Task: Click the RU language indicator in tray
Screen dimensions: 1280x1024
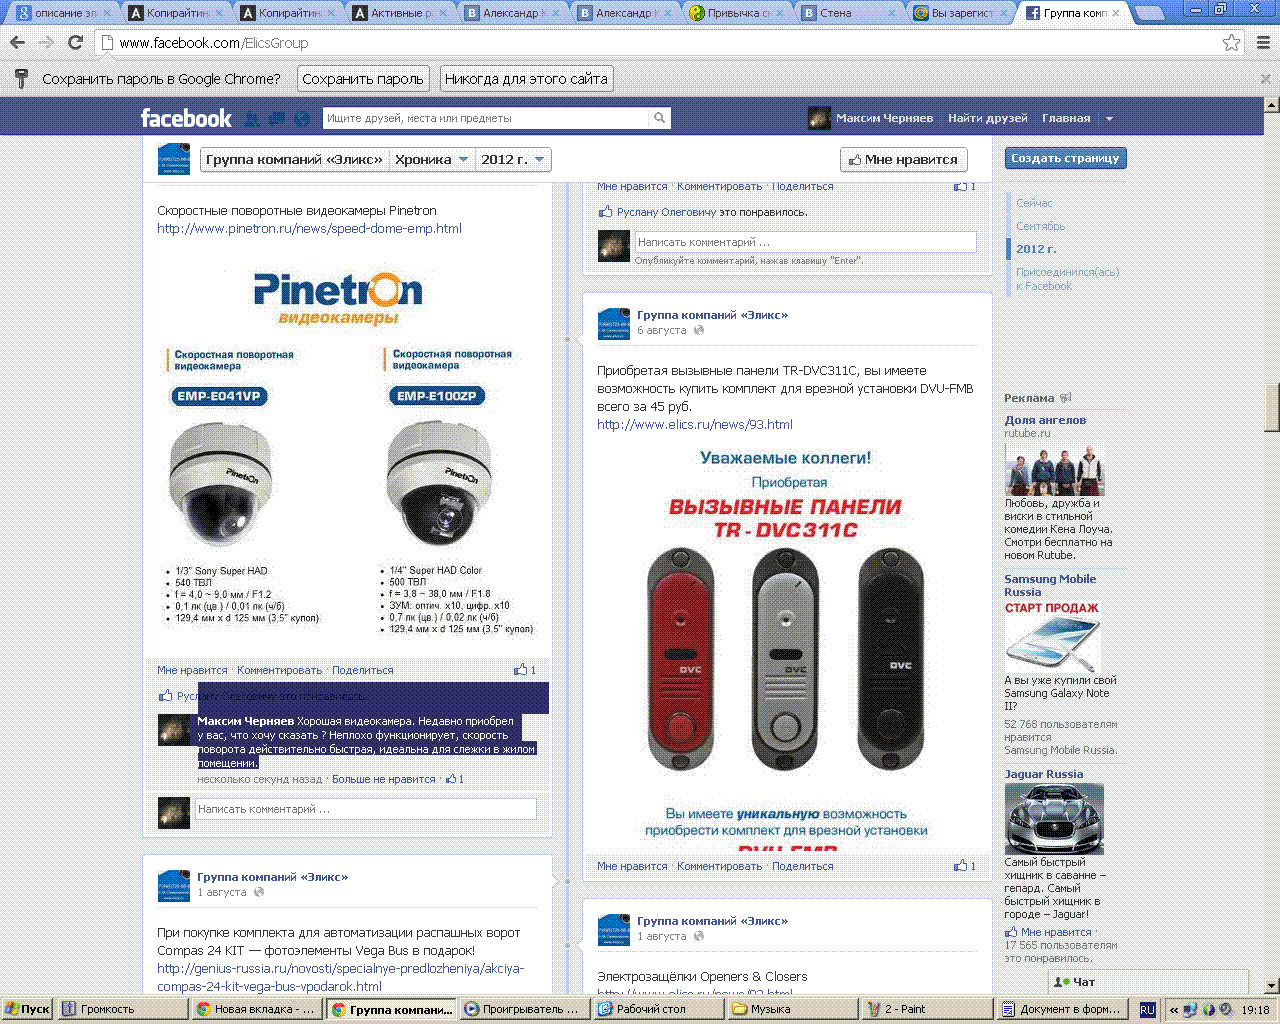Action: (1147, 1010)
